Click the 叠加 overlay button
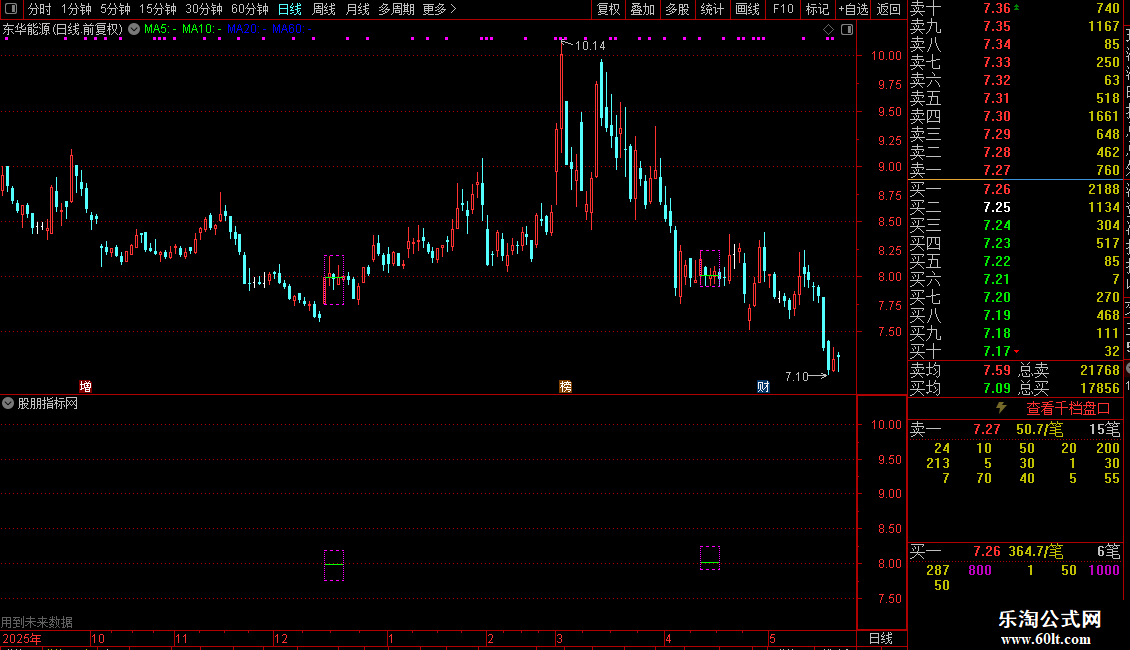This screenshot has height=650, width=1130. coord(643,9)
